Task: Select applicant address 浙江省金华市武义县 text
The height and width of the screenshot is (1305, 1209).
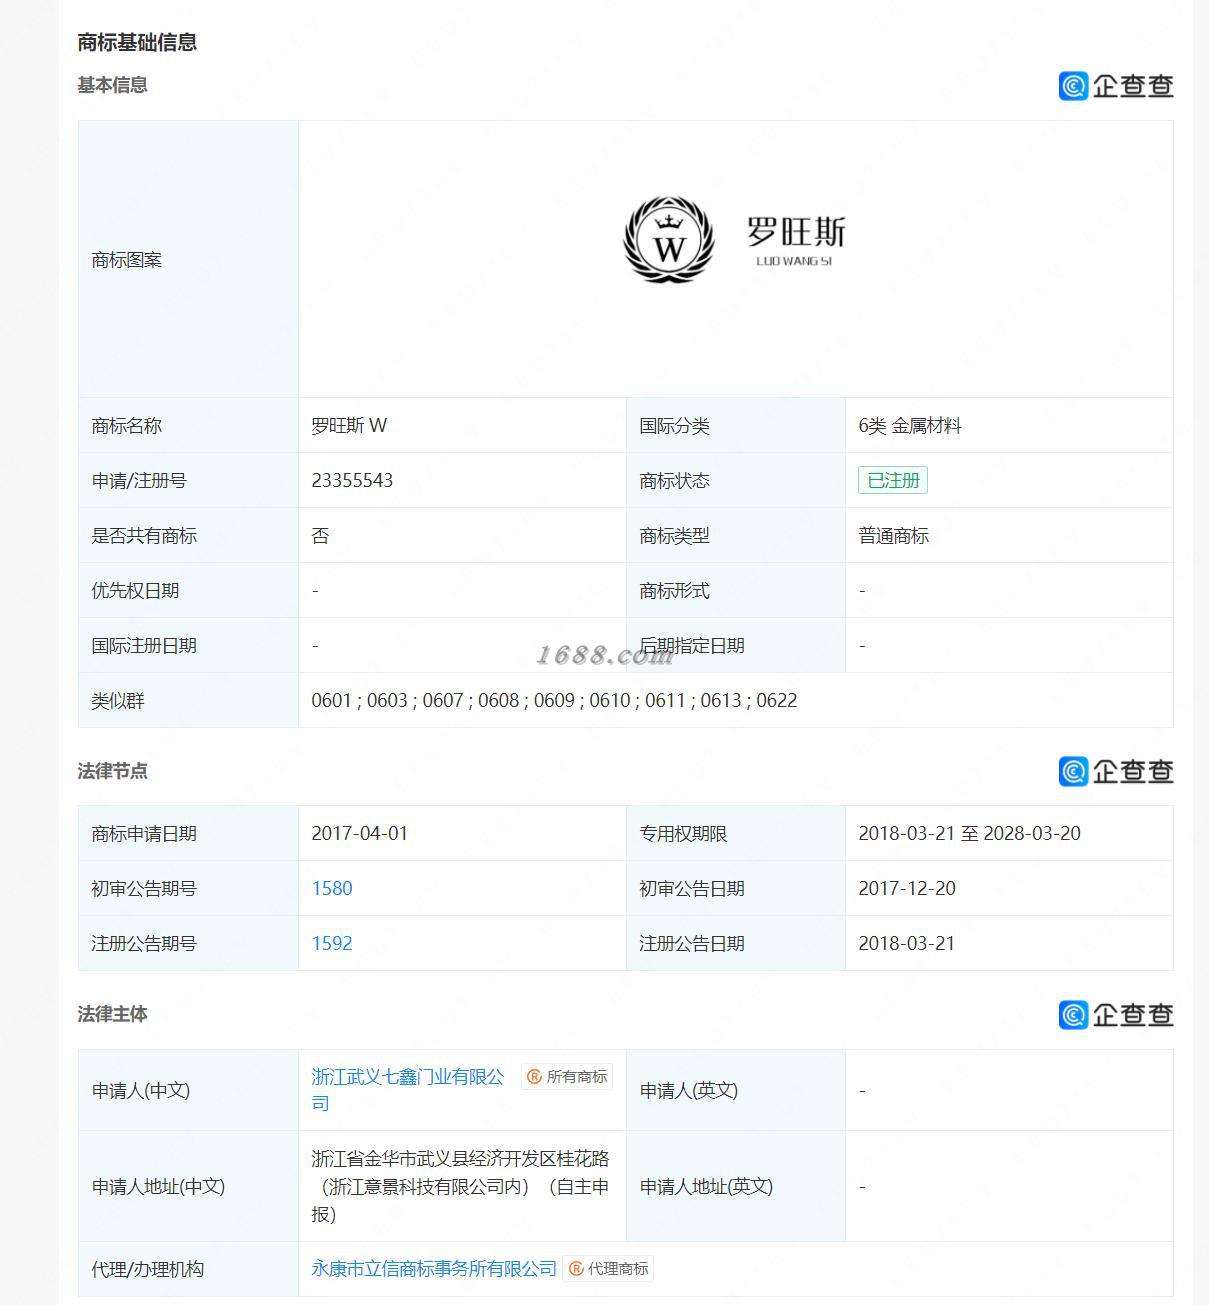Action: tap(460, 1186)
